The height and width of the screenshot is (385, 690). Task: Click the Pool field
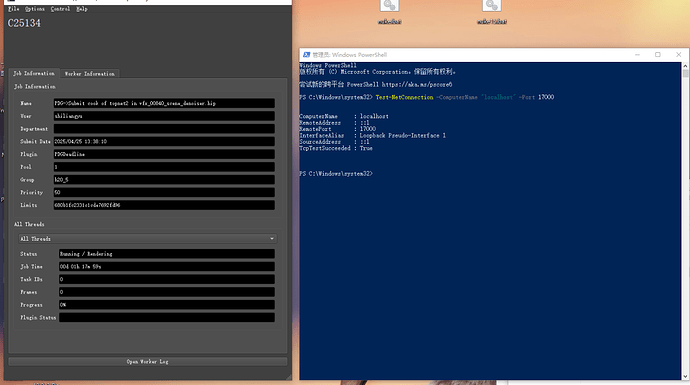(x=164, y=167)
